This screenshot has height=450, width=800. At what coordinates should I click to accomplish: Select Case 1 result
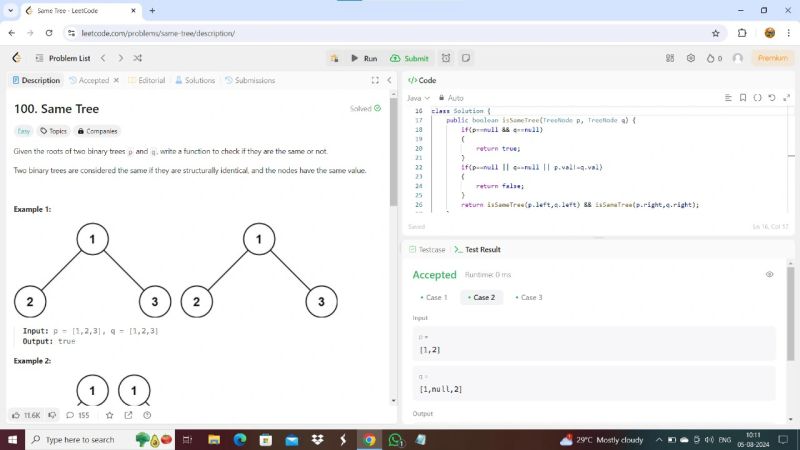click(x=434, y=297)
